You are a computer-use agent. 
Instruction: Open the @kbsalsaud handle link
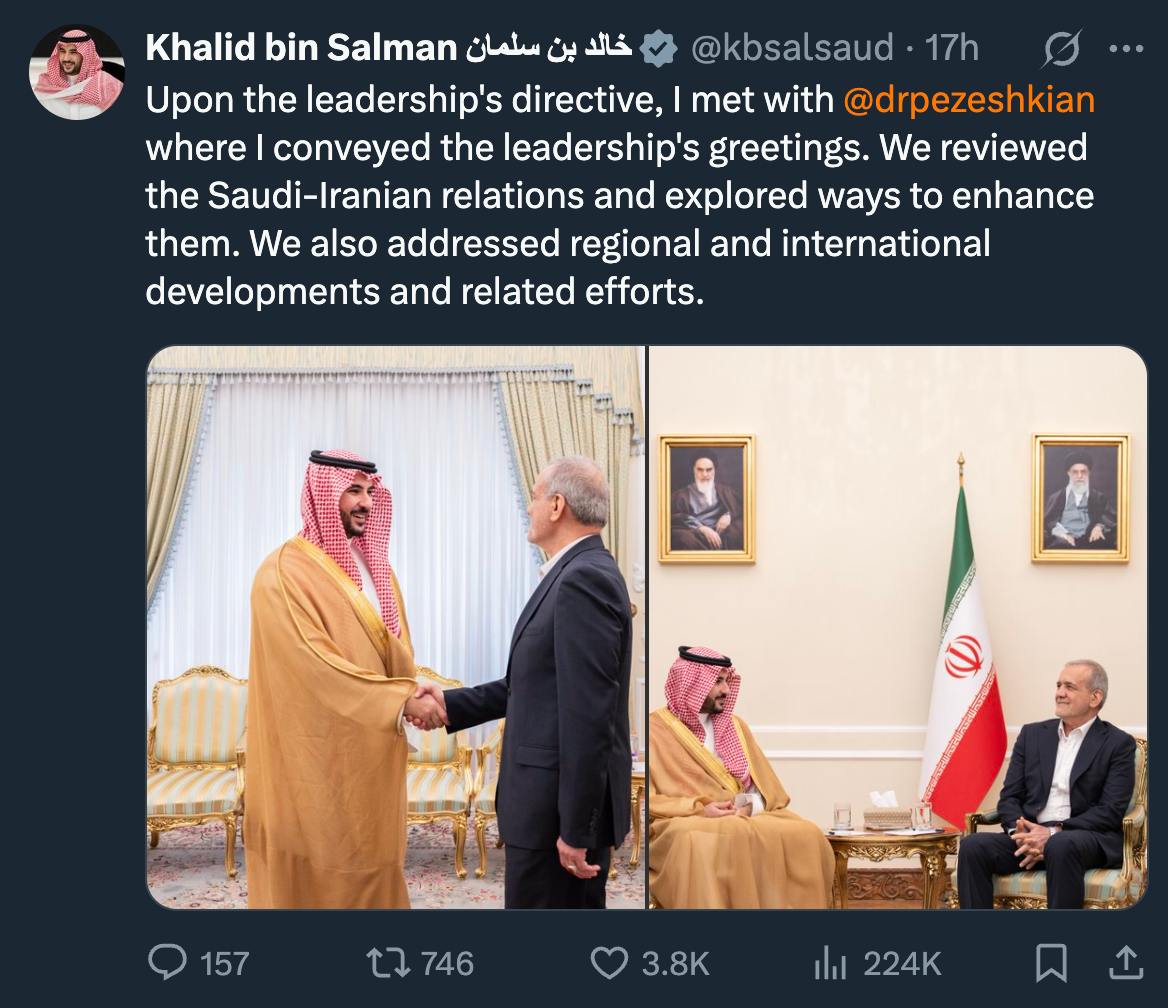[793, 47]
